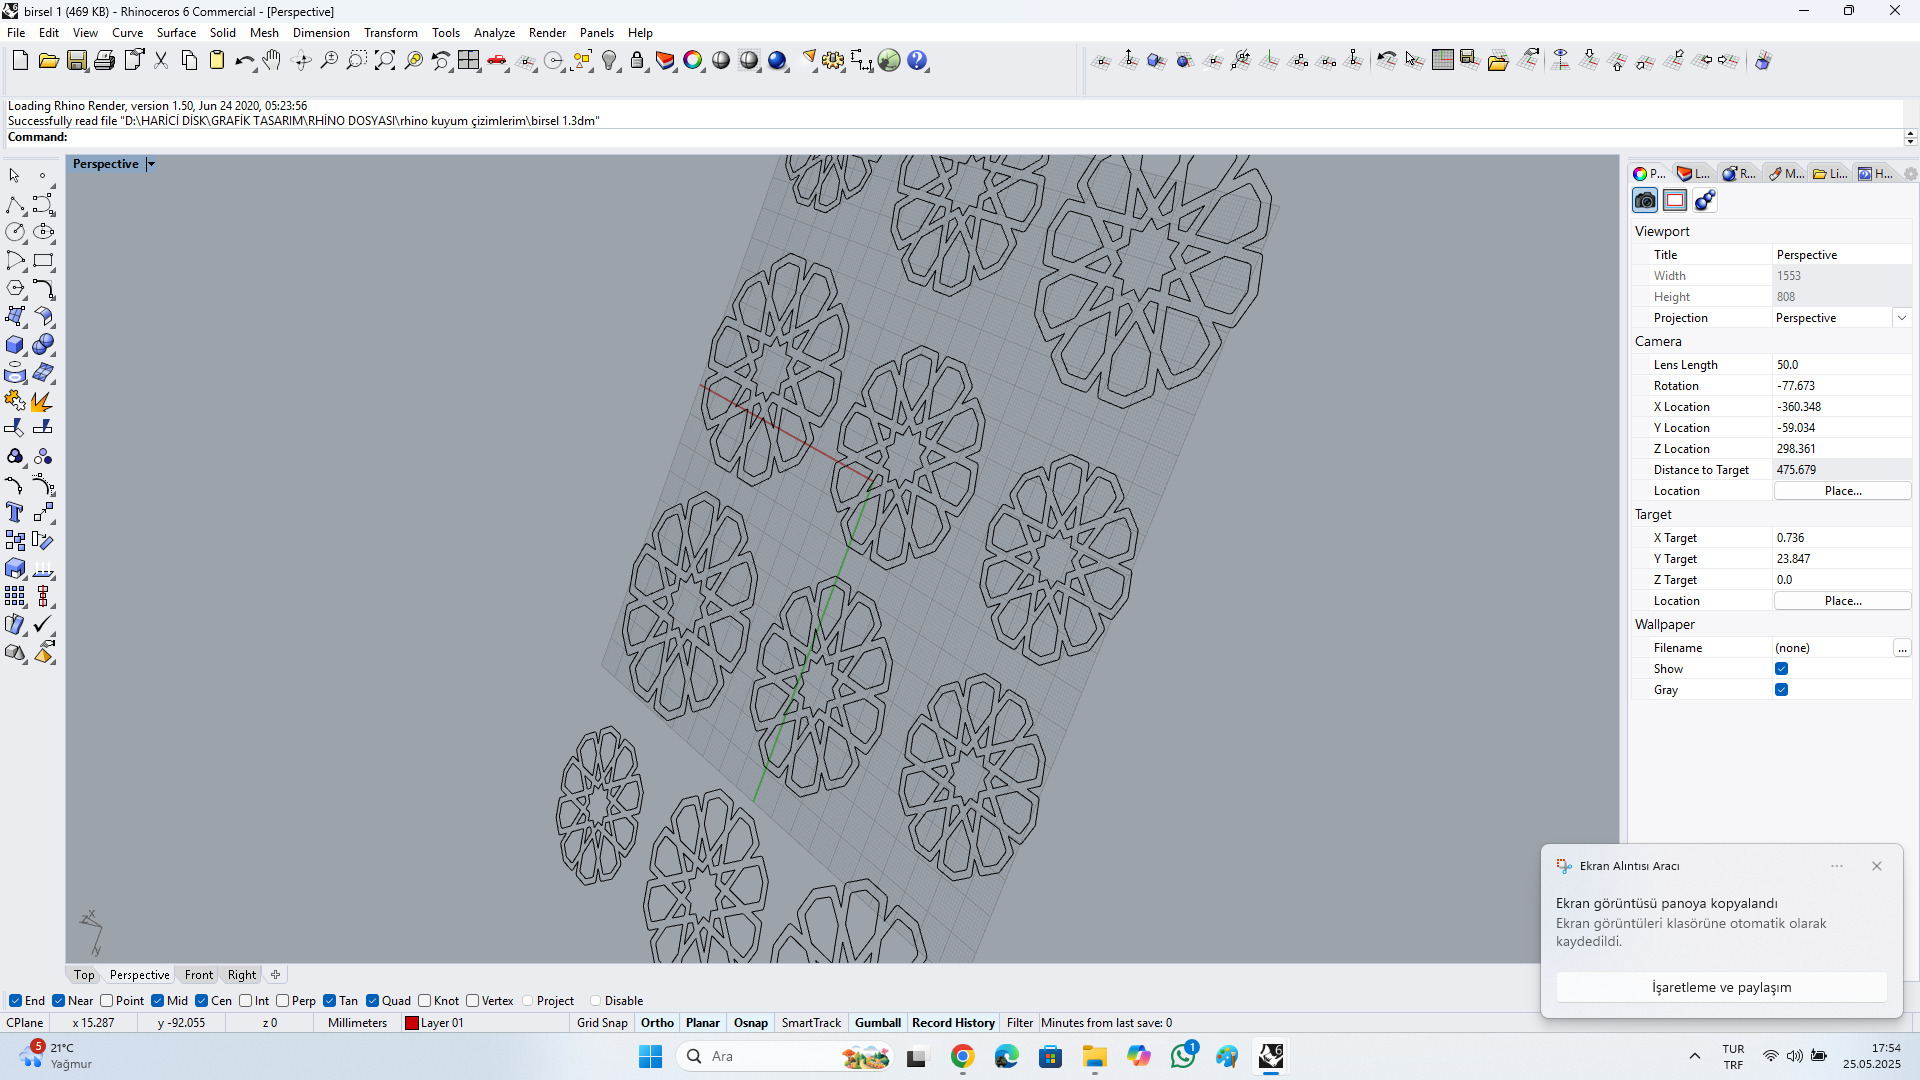The height and width of the screenshot is (1080, 1920).
Task: Open Help with question mark icon
Action: [x=917, y=61]
